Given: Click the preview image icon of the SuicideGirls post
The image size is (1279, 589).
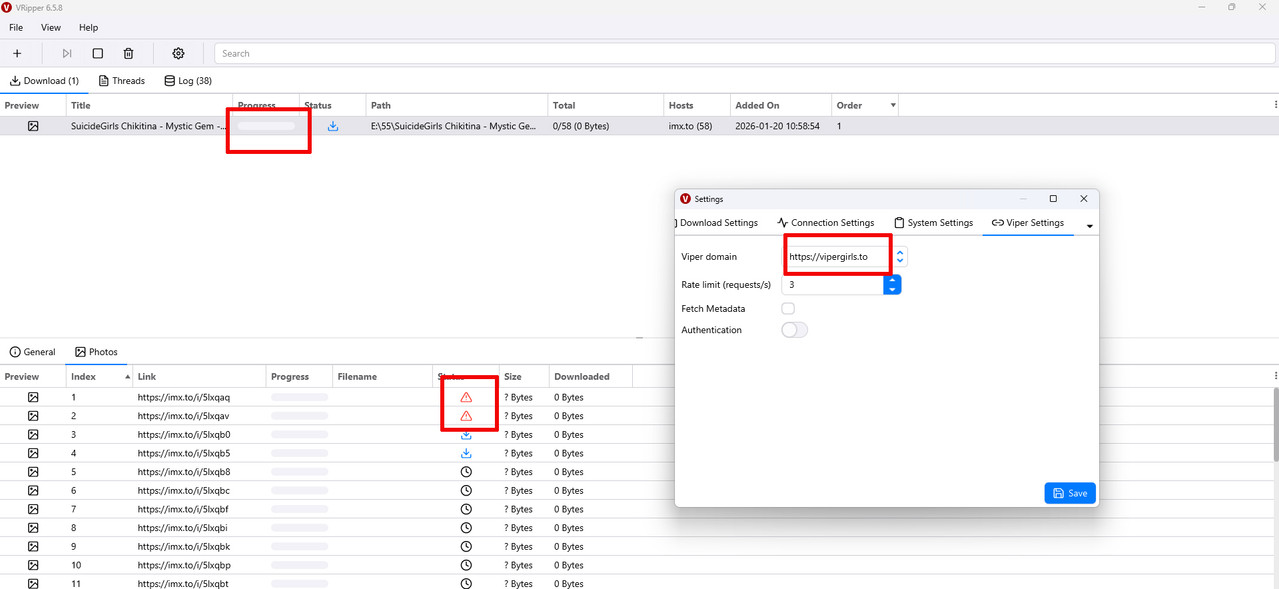Looking at the screenshot, I should [33, 126].
